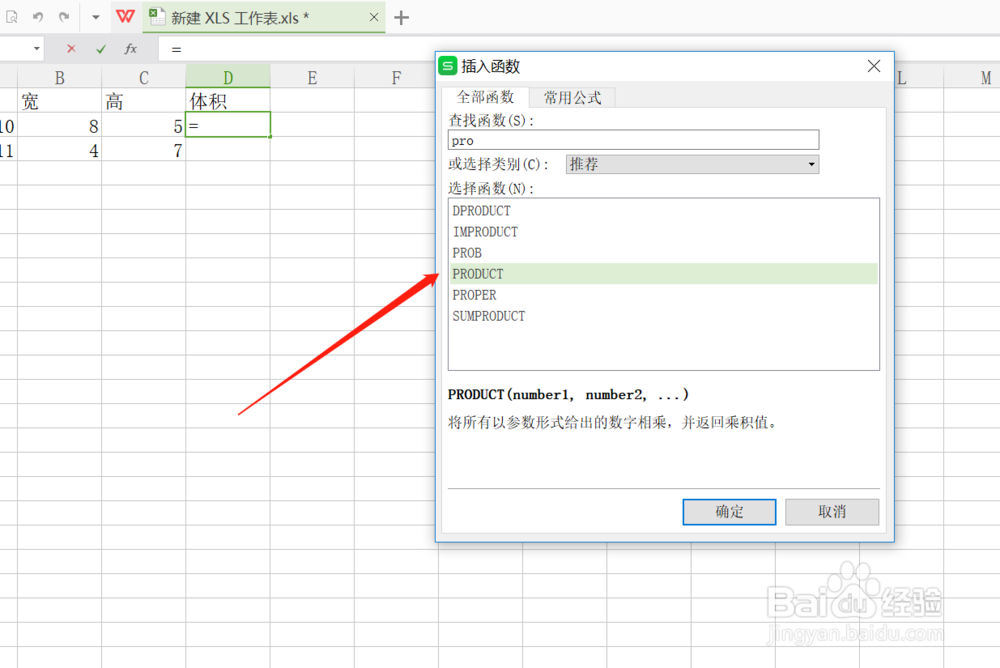Click the 确定 button
The image size is (1000, 668).
pyautogui.click(x=729, y=512)
